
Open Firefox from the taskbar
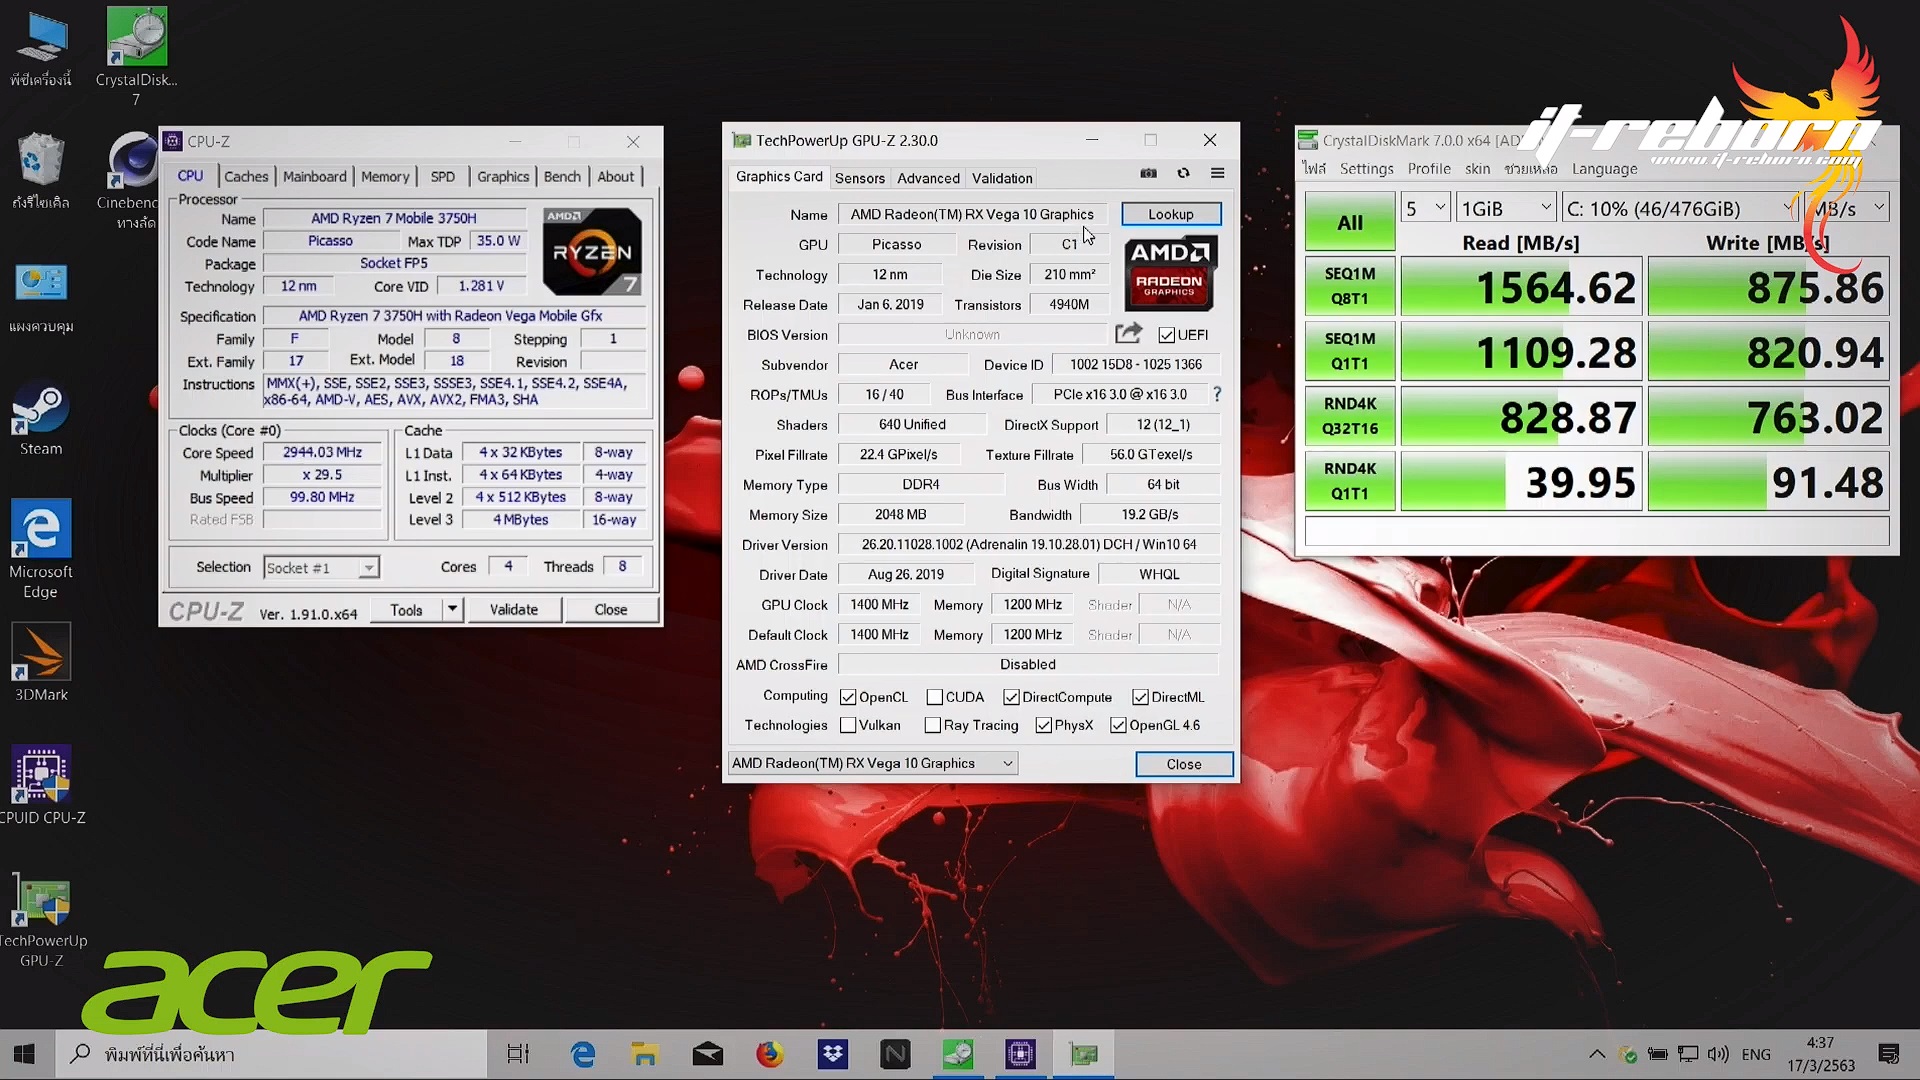(x=769, y=1054)
